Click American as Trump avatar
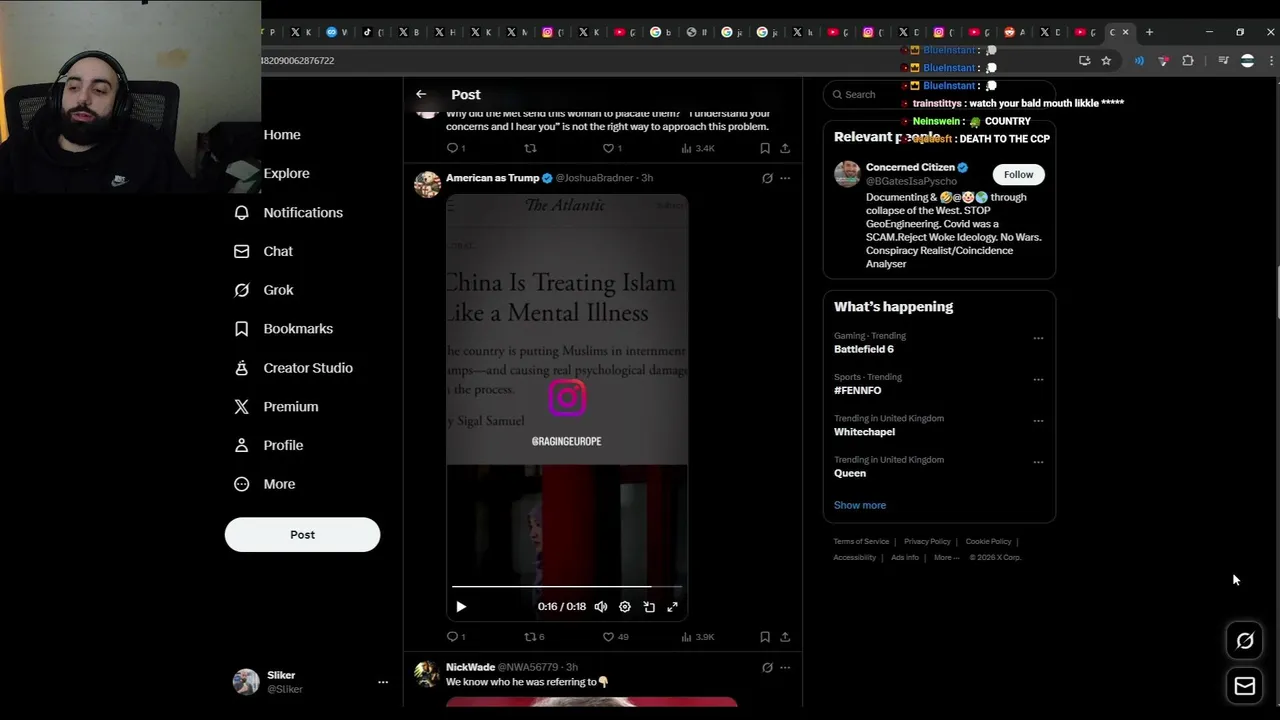 pyautogui.click(x=428, y=184)
